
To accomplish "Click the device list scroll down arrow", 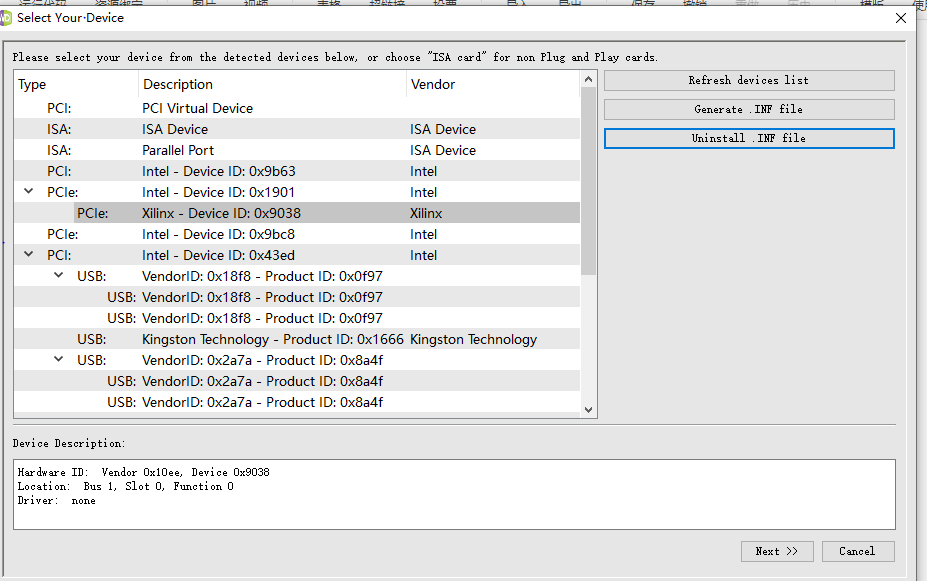I will tap(588, 410).
